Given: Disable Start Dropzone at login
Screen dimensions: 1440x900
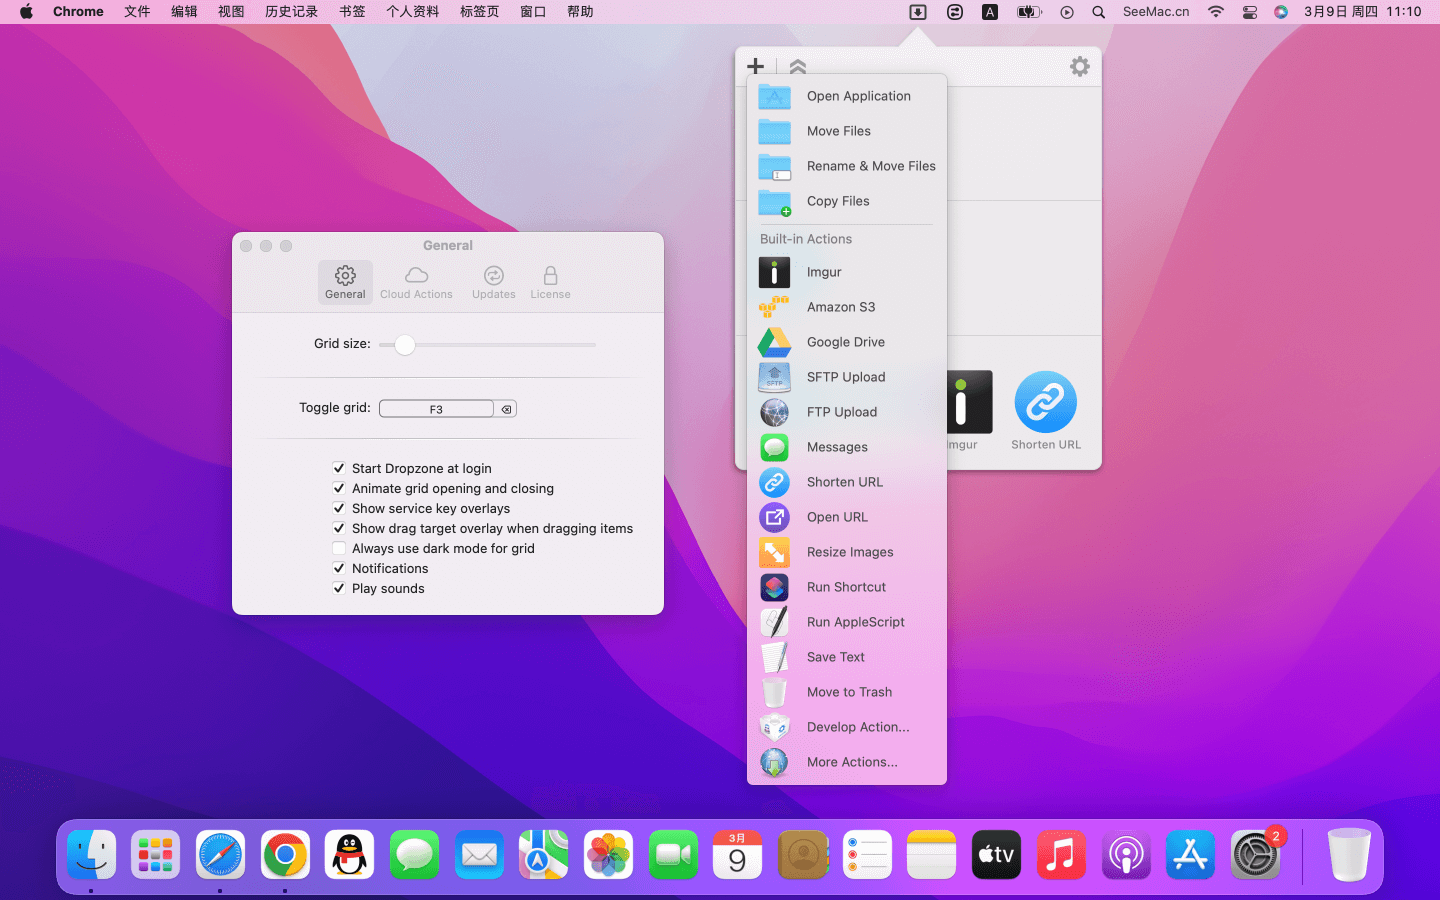Looking at the screenshot, I should 339,468.
